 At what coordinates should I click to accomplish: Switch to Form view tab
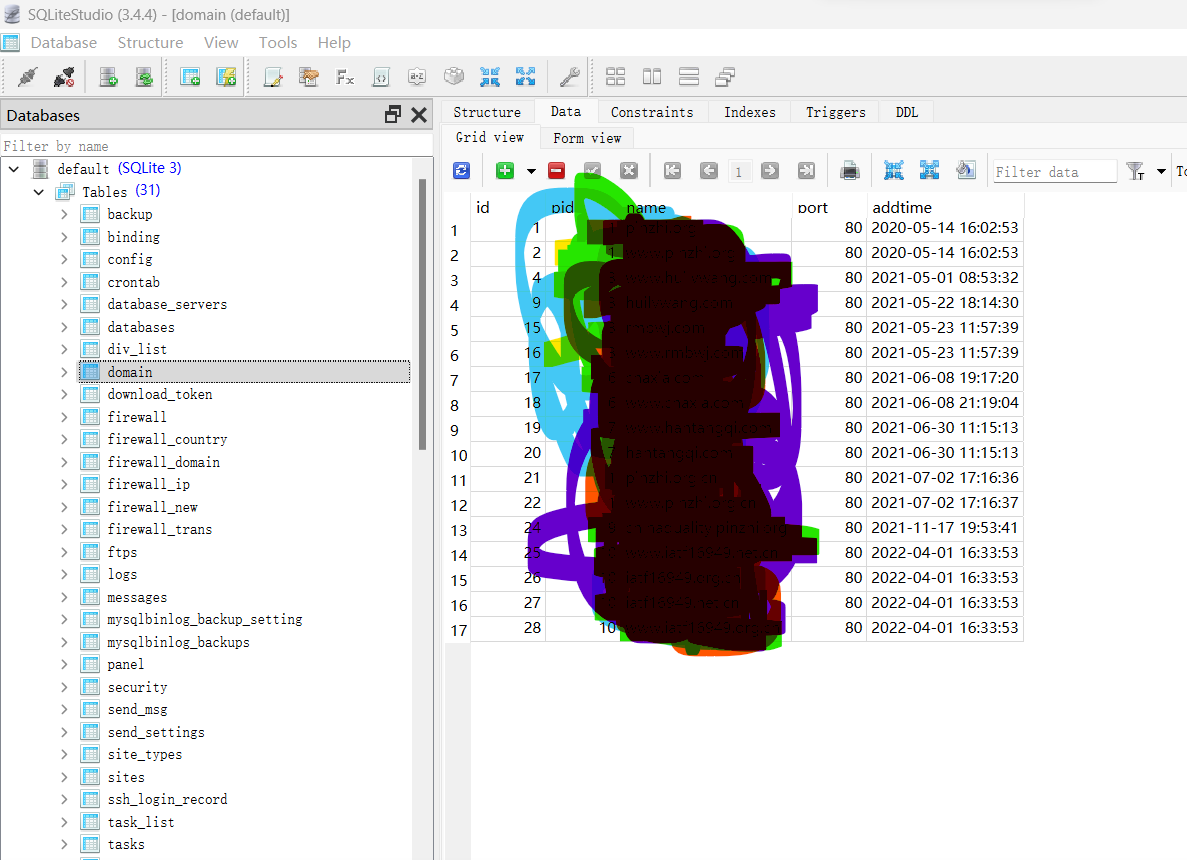click(587, 138)
